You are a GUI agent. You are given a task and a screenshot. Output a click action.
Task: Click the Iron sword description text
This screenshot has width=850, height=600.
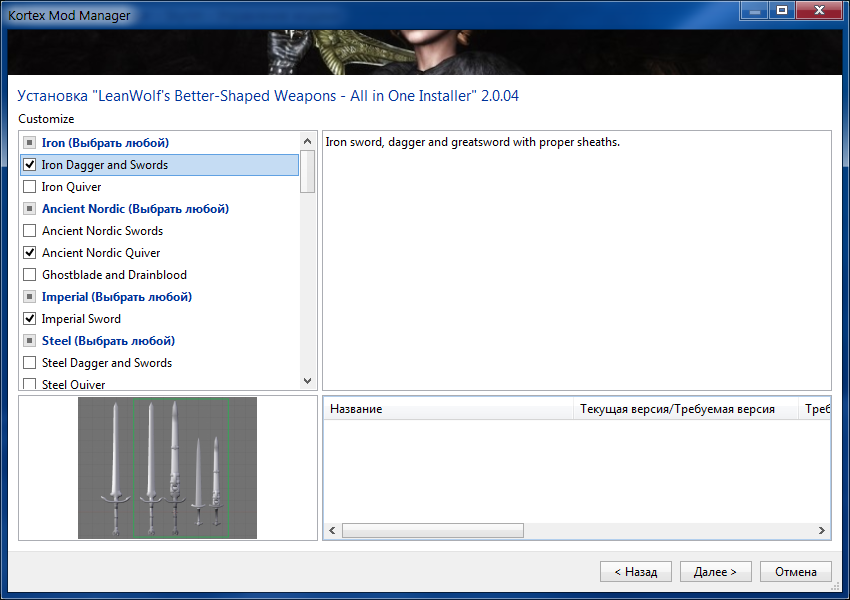click(473, 142)
